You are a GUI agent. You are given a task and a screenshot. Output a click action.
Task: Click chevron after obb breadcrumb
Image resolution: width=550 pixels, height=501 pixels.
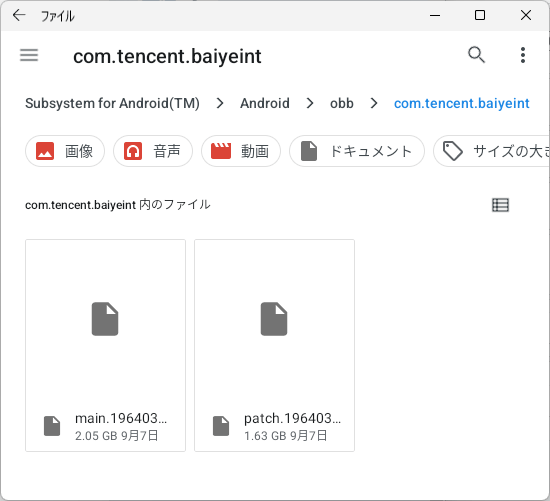(x=374, y=103)
